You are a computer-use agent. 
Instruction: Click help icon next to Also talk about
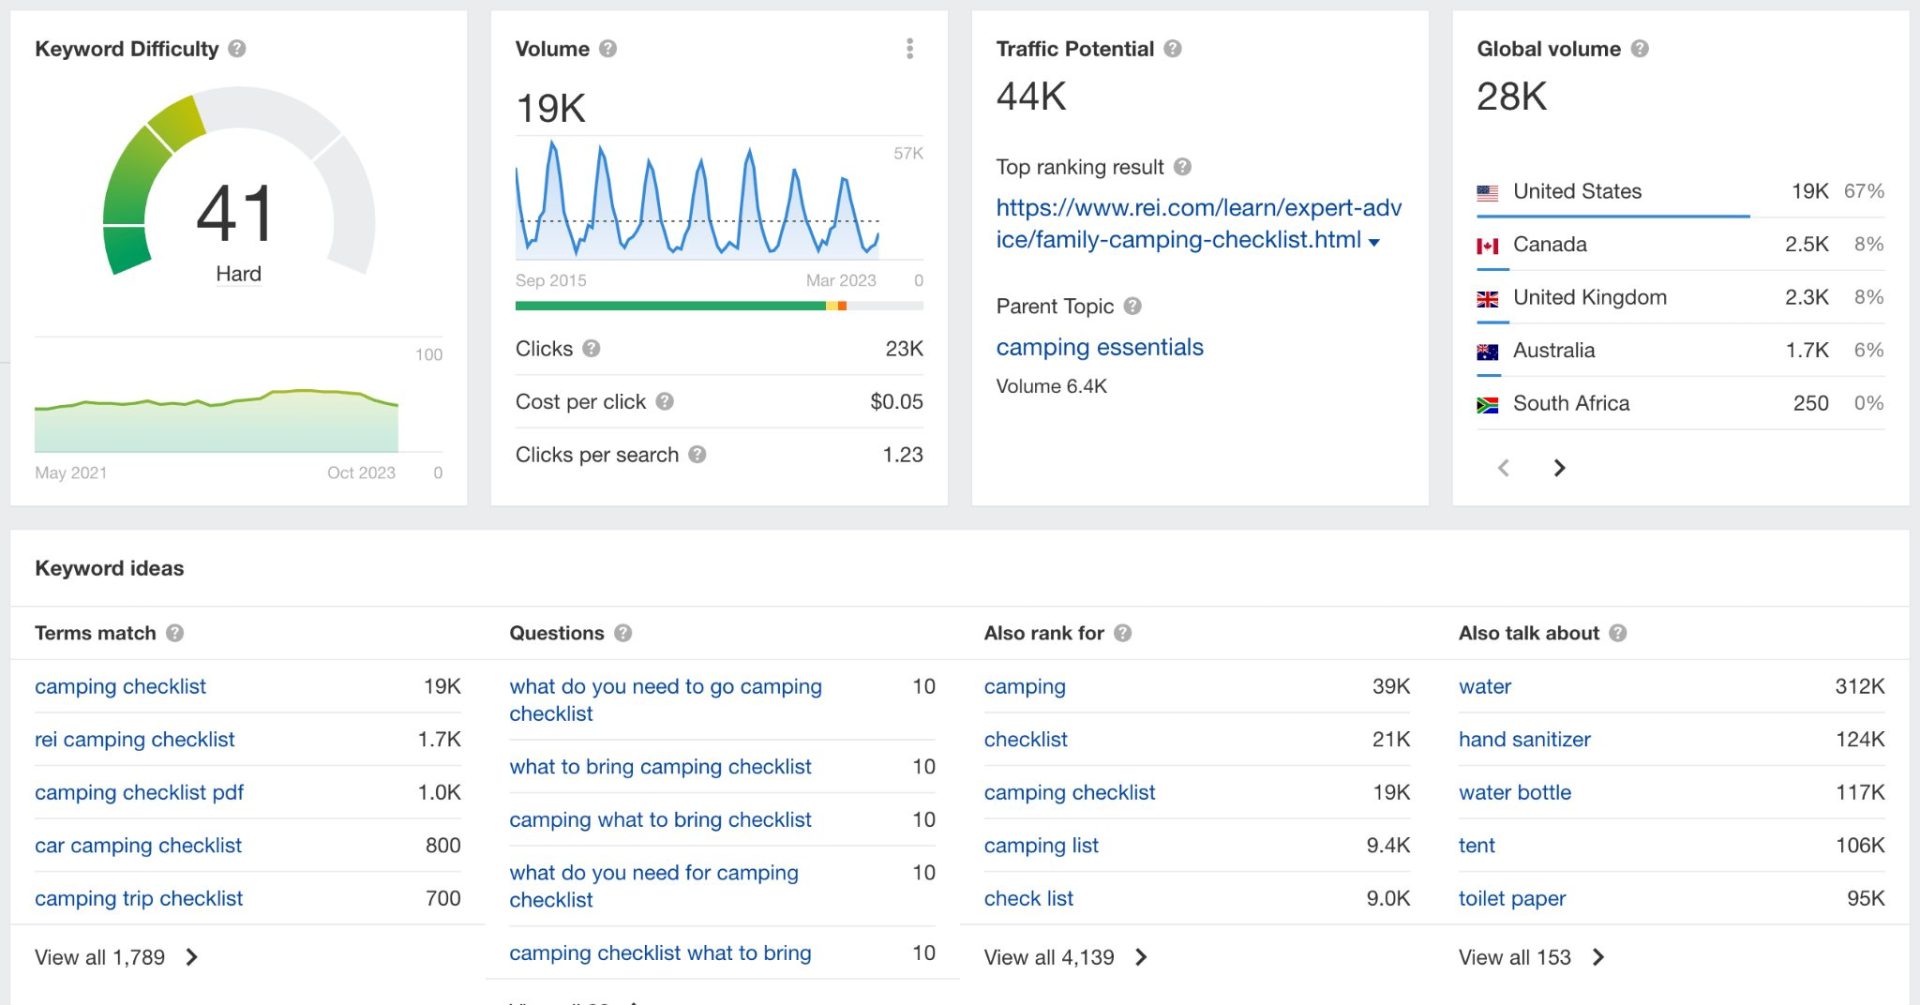coord(1618,633)
